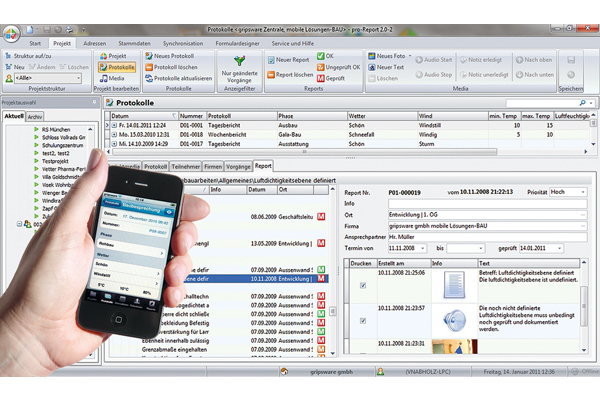Click the Neuer Report icon
Image resolution: width=600 pixels, height=401 pixels.
271,58
